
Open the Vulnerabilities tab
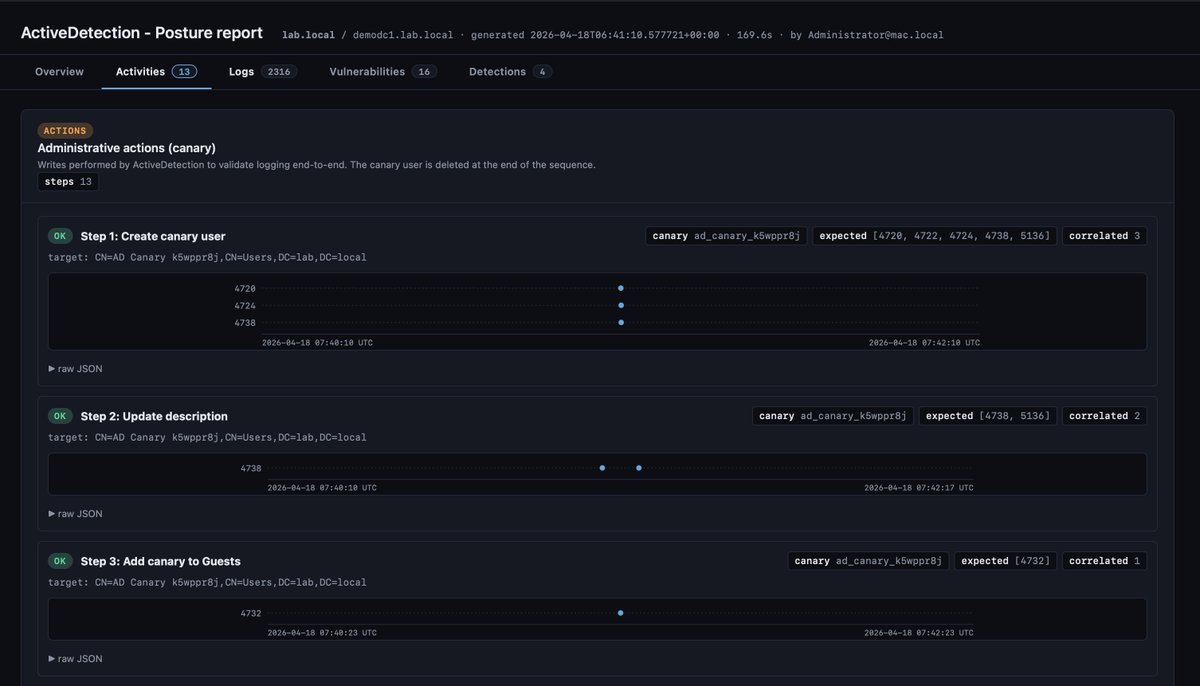[375, 71]
